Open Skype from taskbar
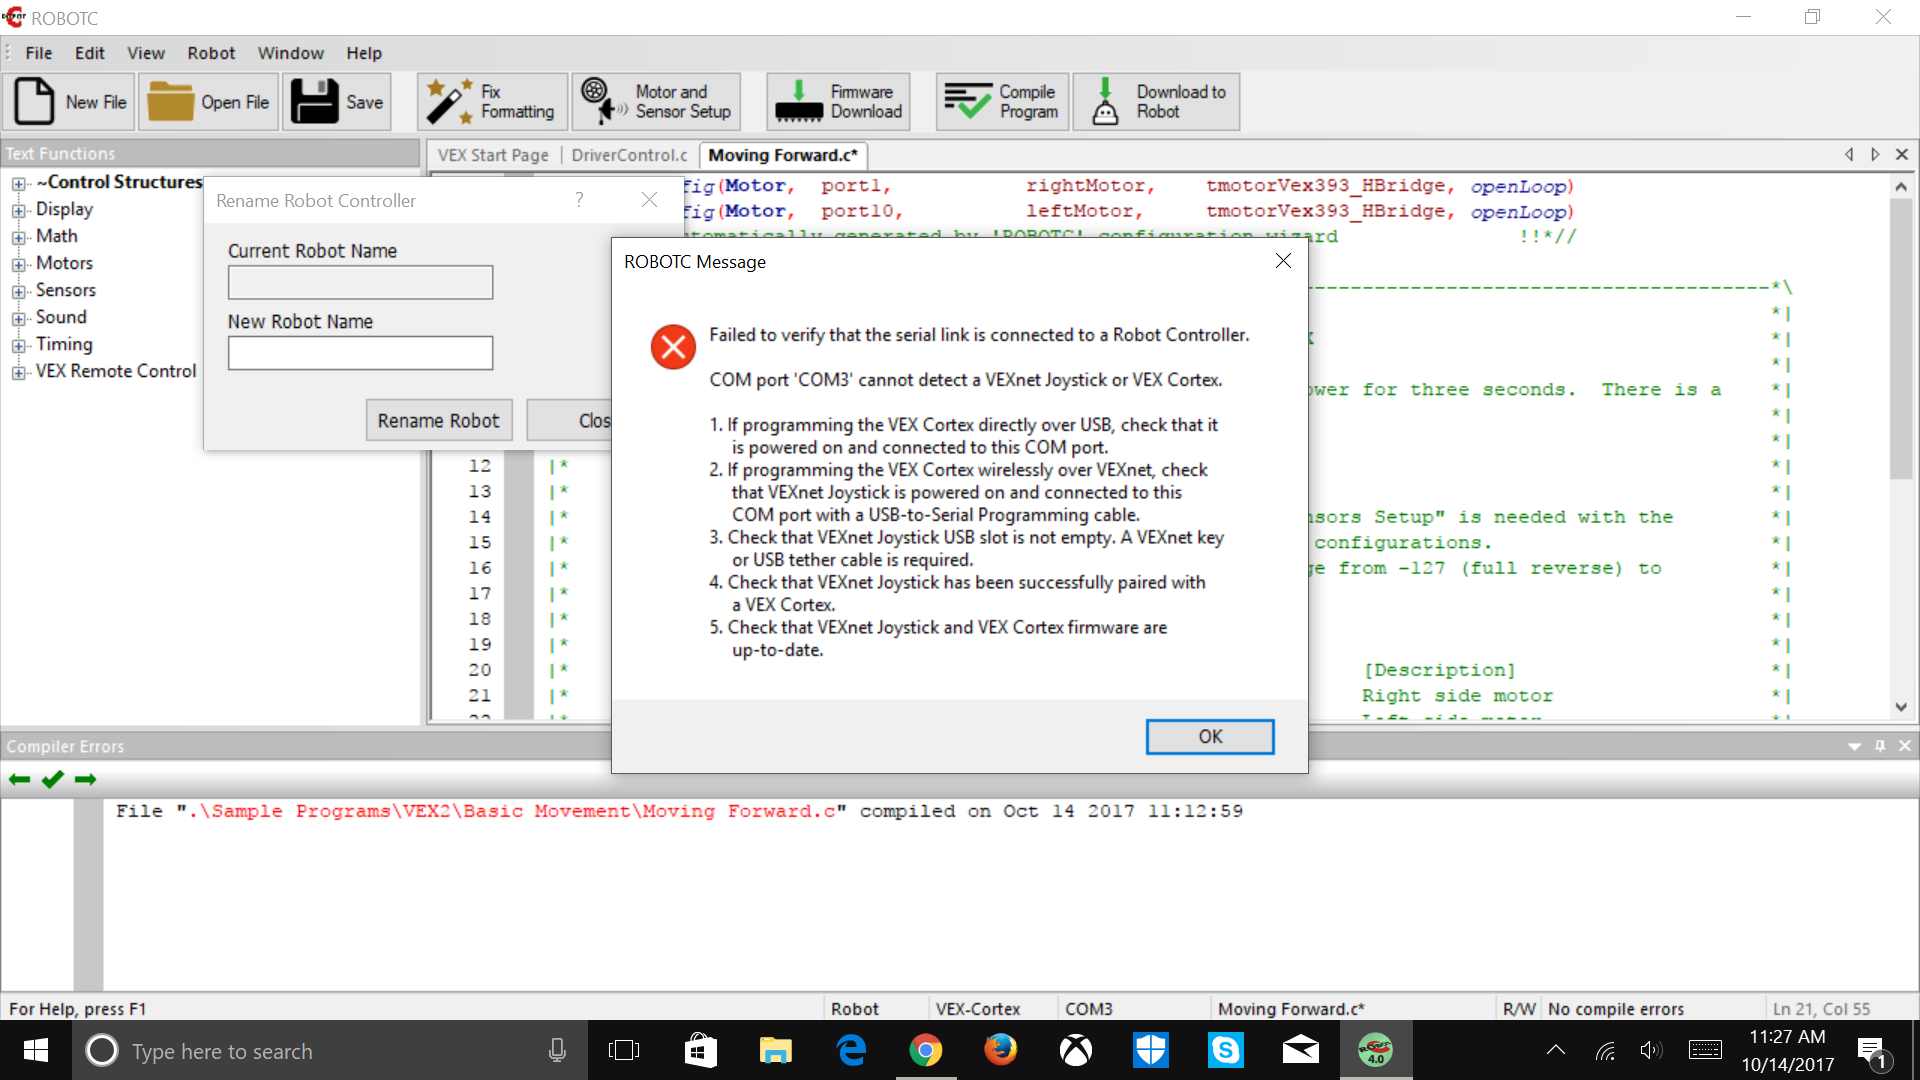 (1225, 1050)
